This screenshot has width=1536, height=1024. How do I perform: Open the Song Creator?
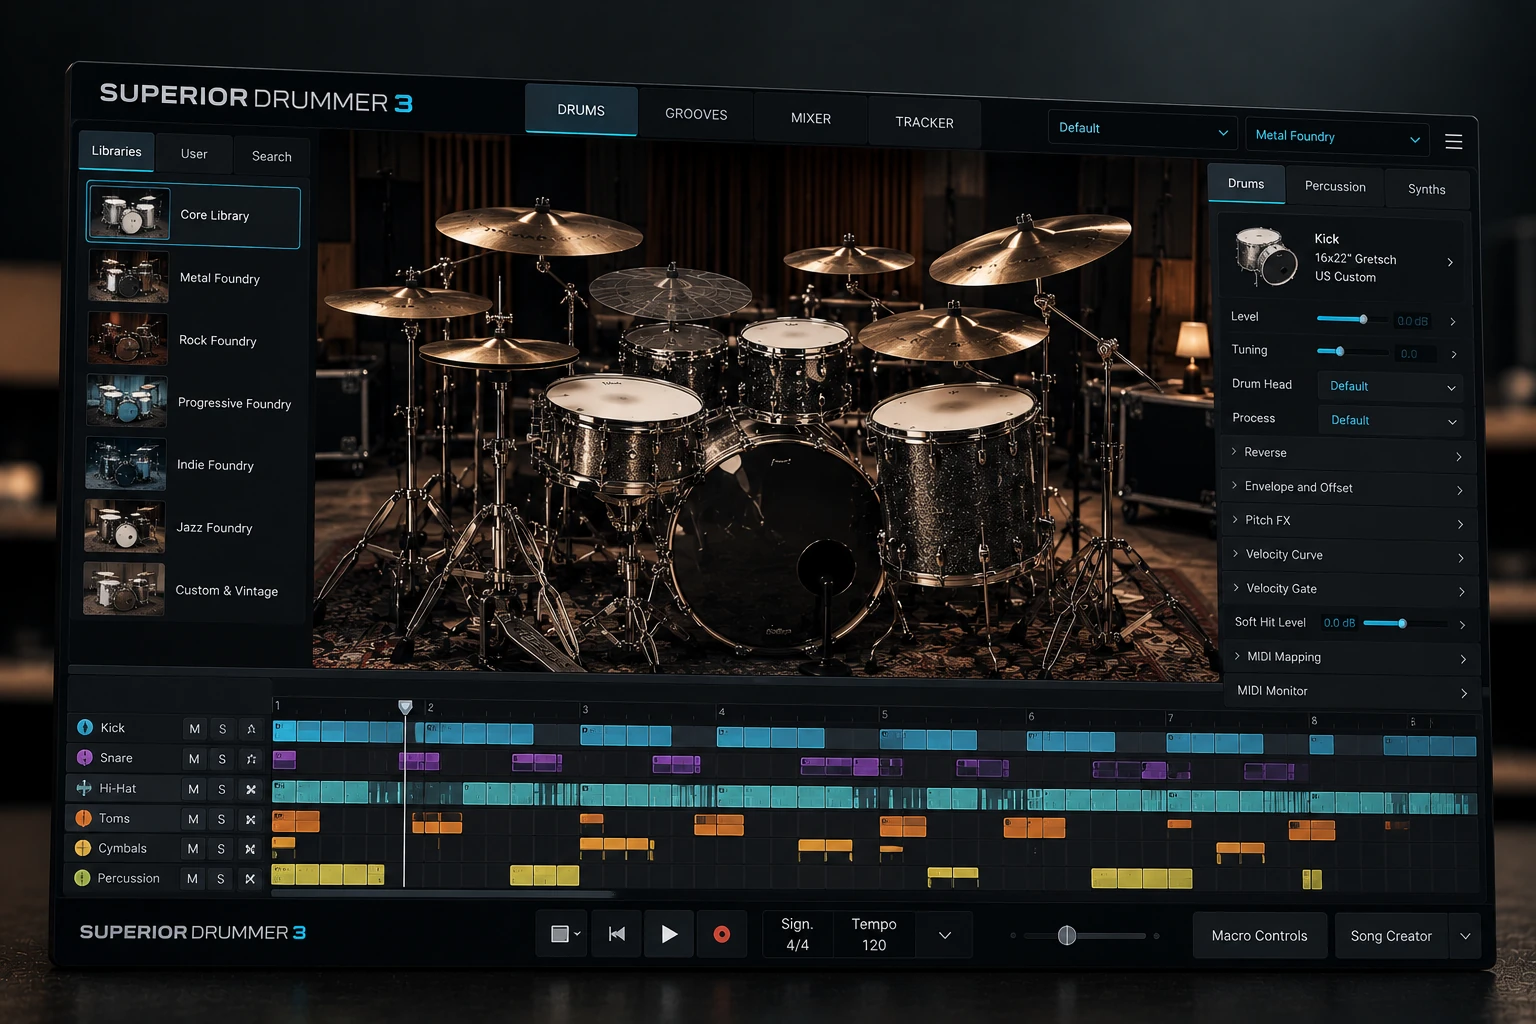pos(1391,936)
